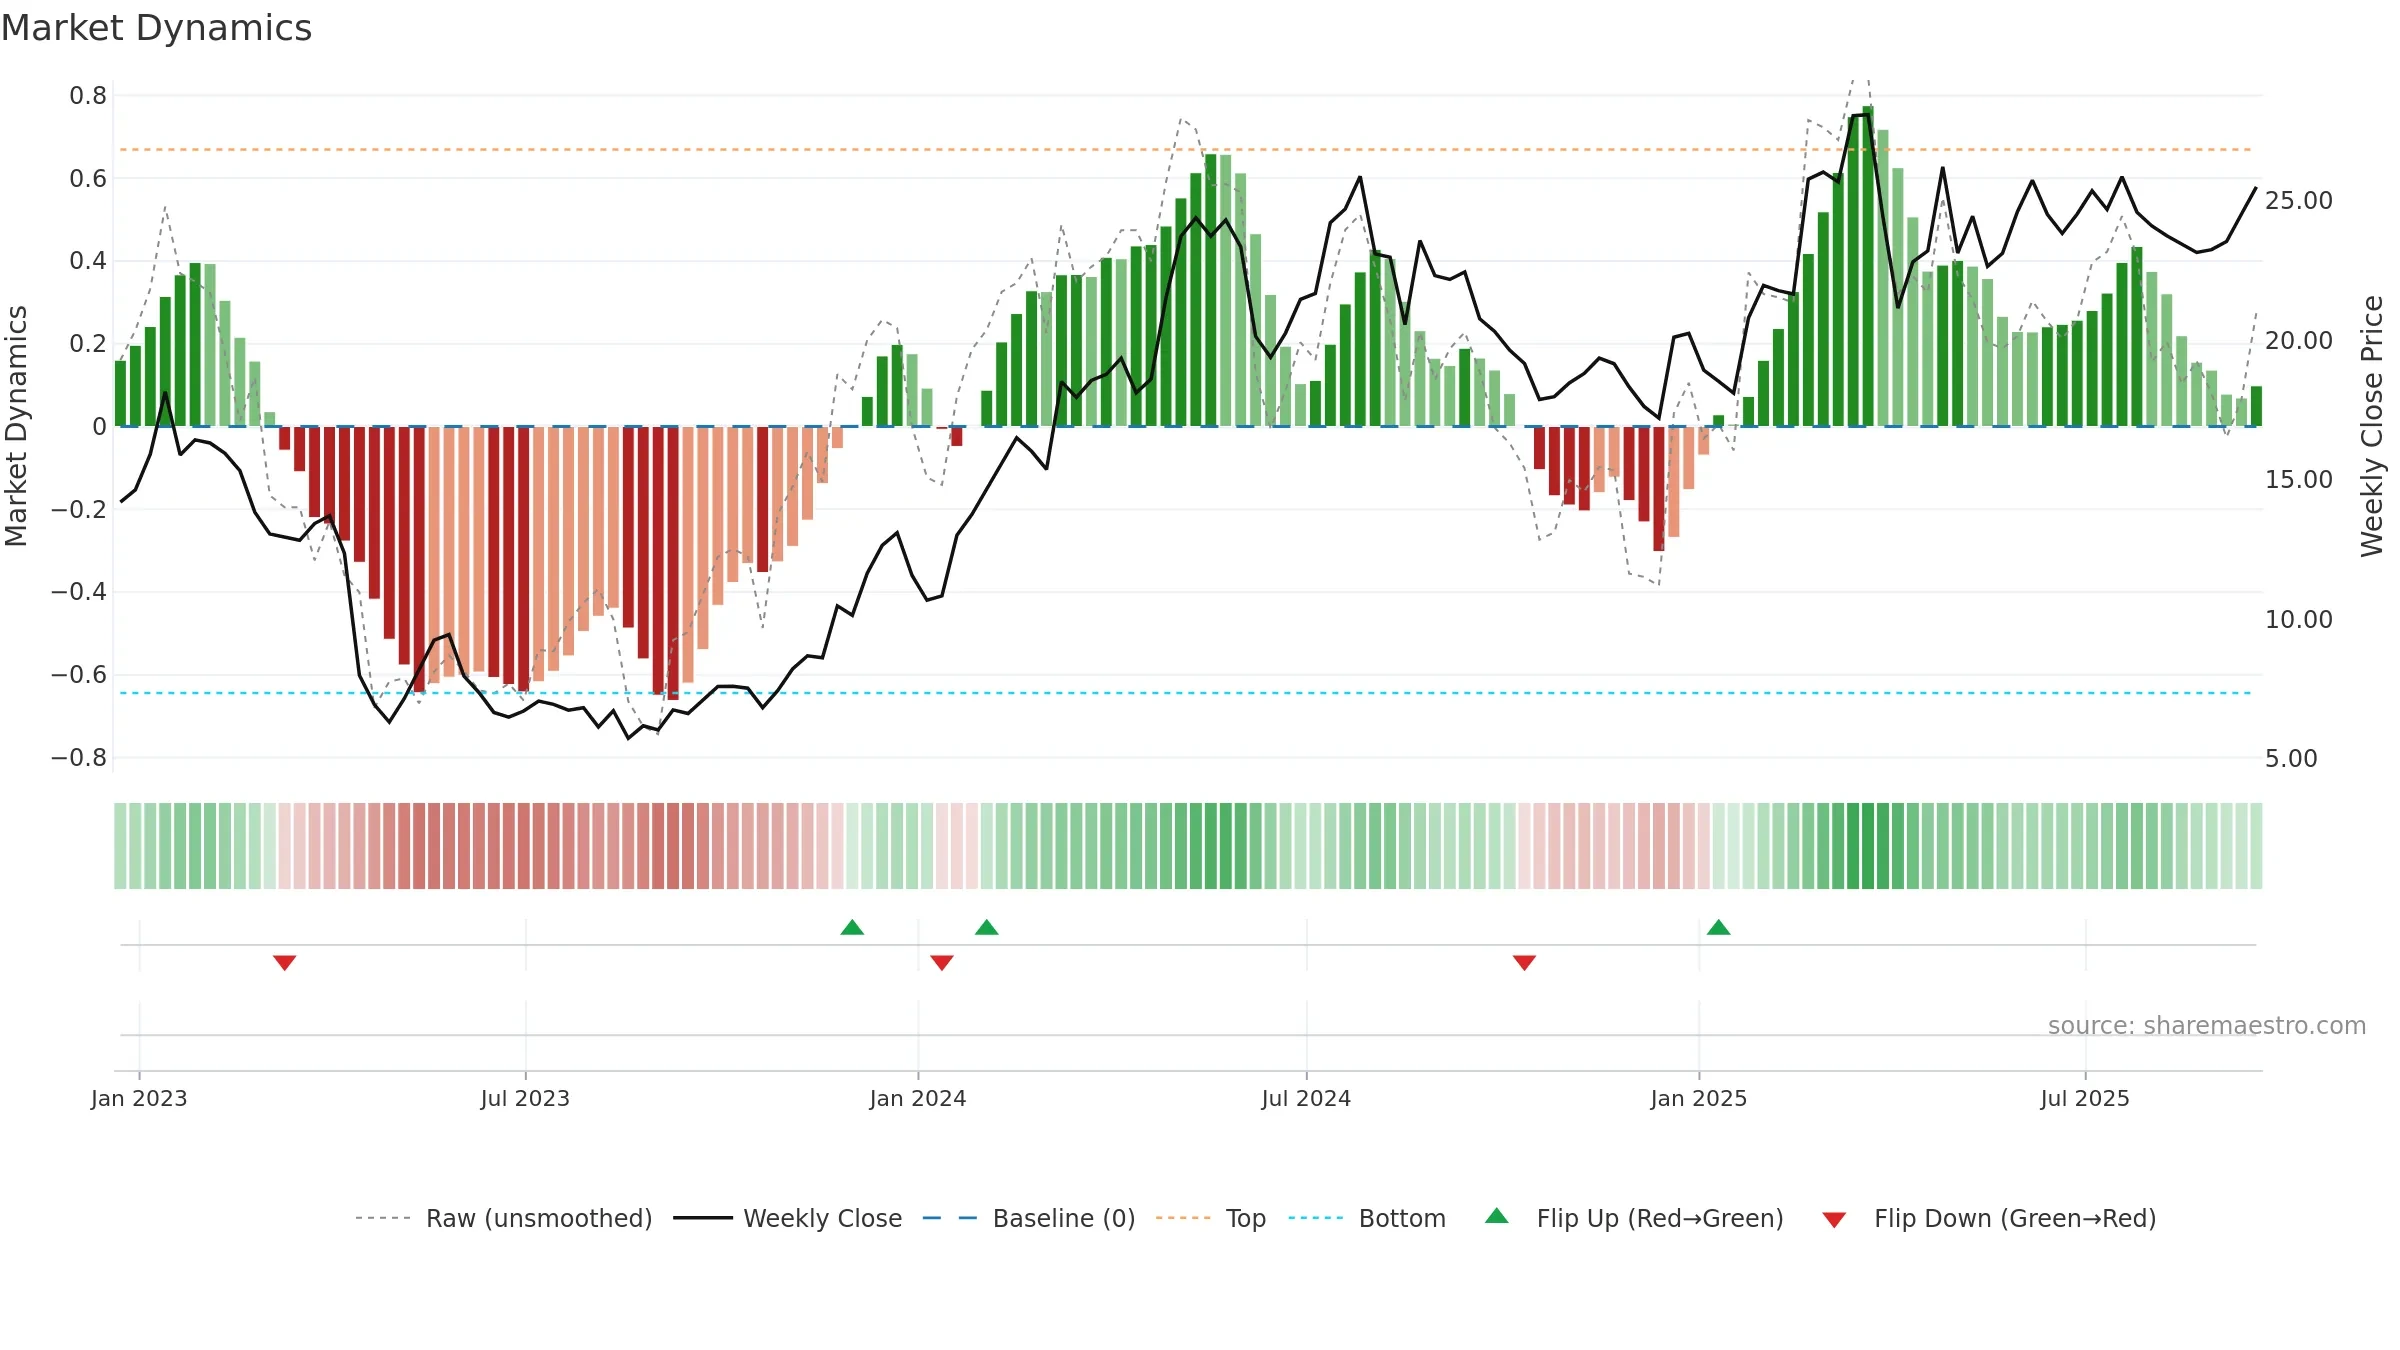Click the −0.6 left axis tick label
Viewport: 2400px width, 1350px height.
[79, 675]
